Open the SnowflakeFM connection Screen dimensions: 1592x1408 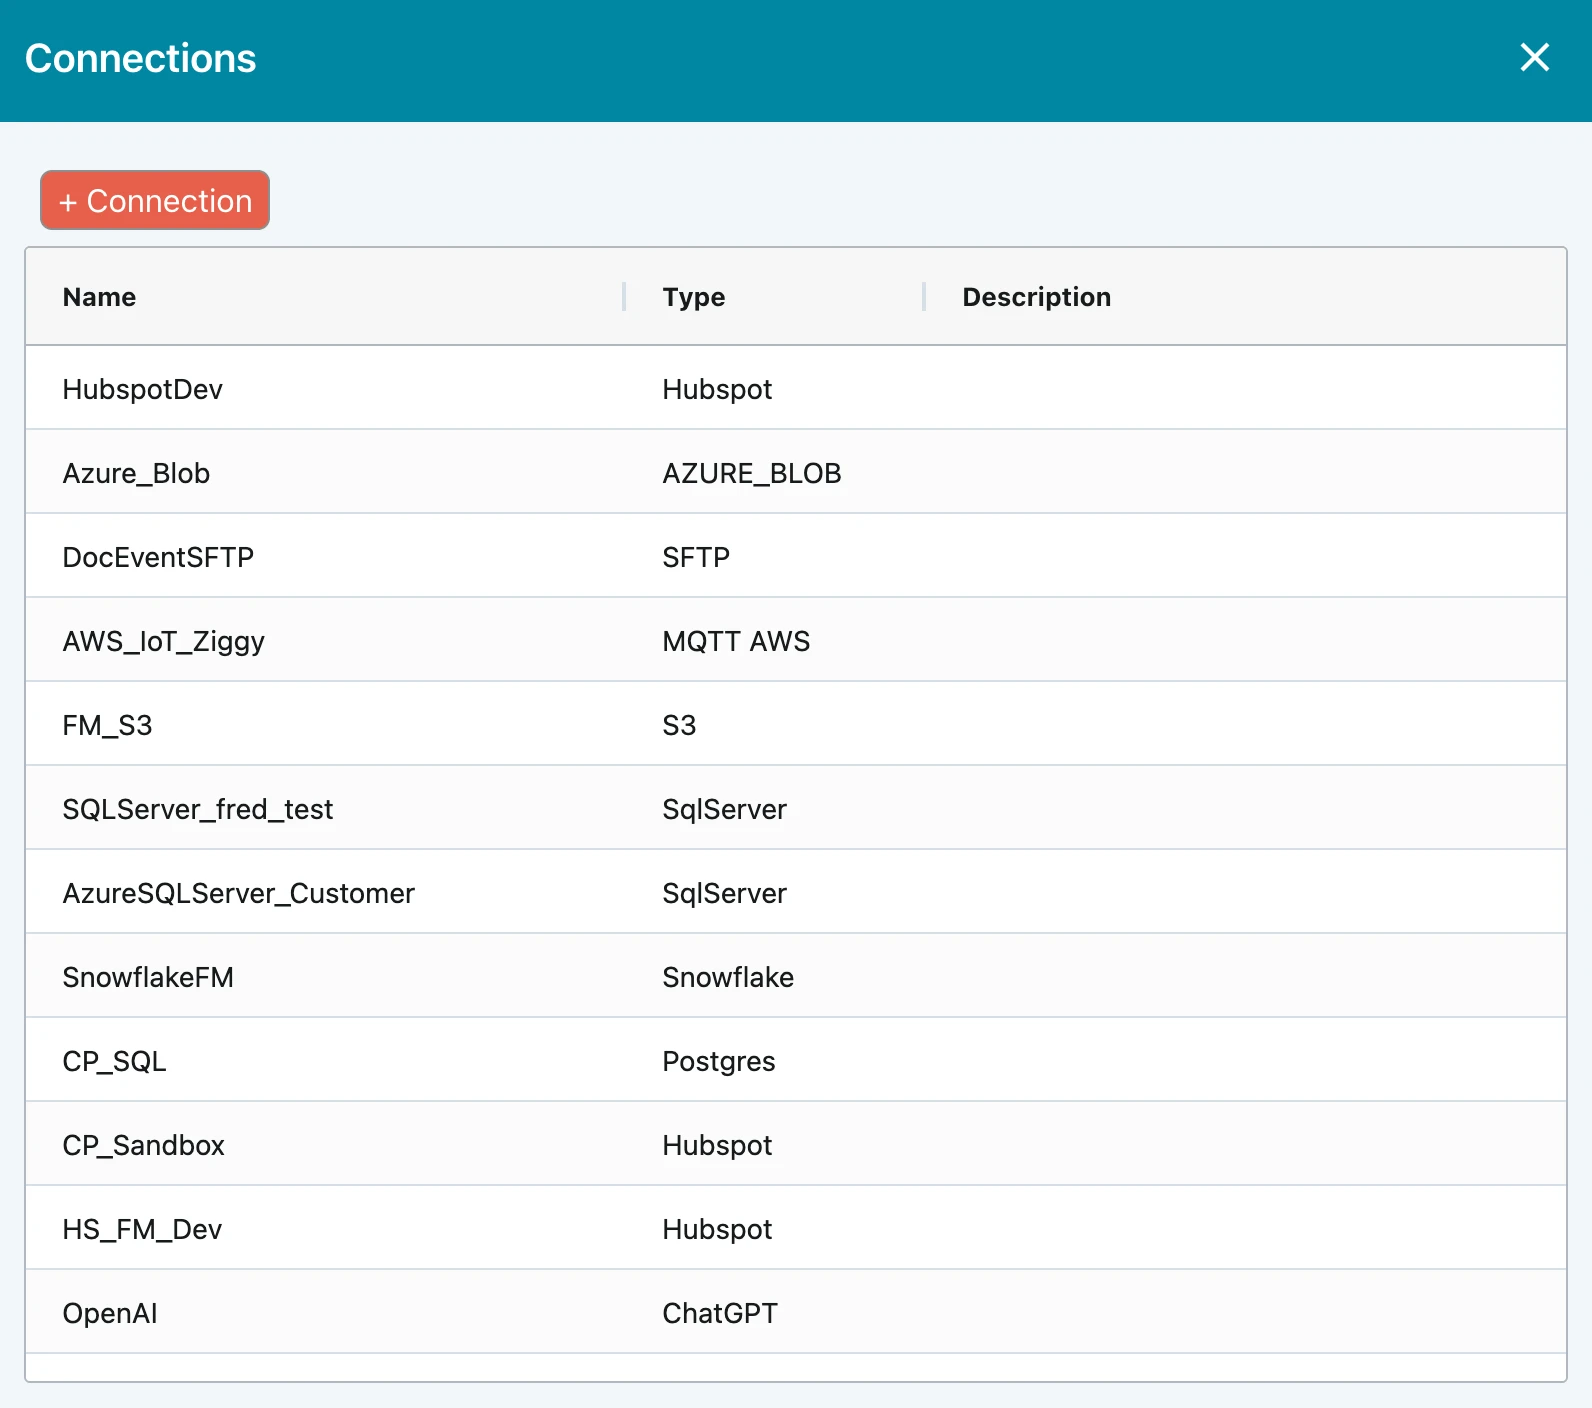[148, 977]
